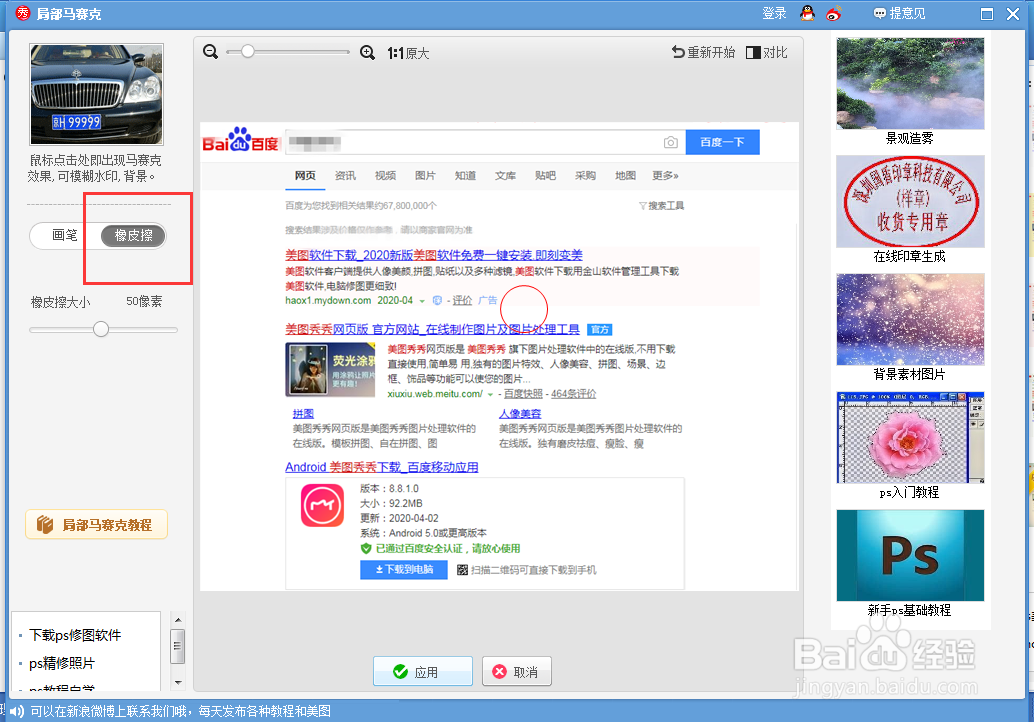This screenshot has width=1034, height=722.
Task: Click the camera icon in Baidu search box
Action: point(671,142)
